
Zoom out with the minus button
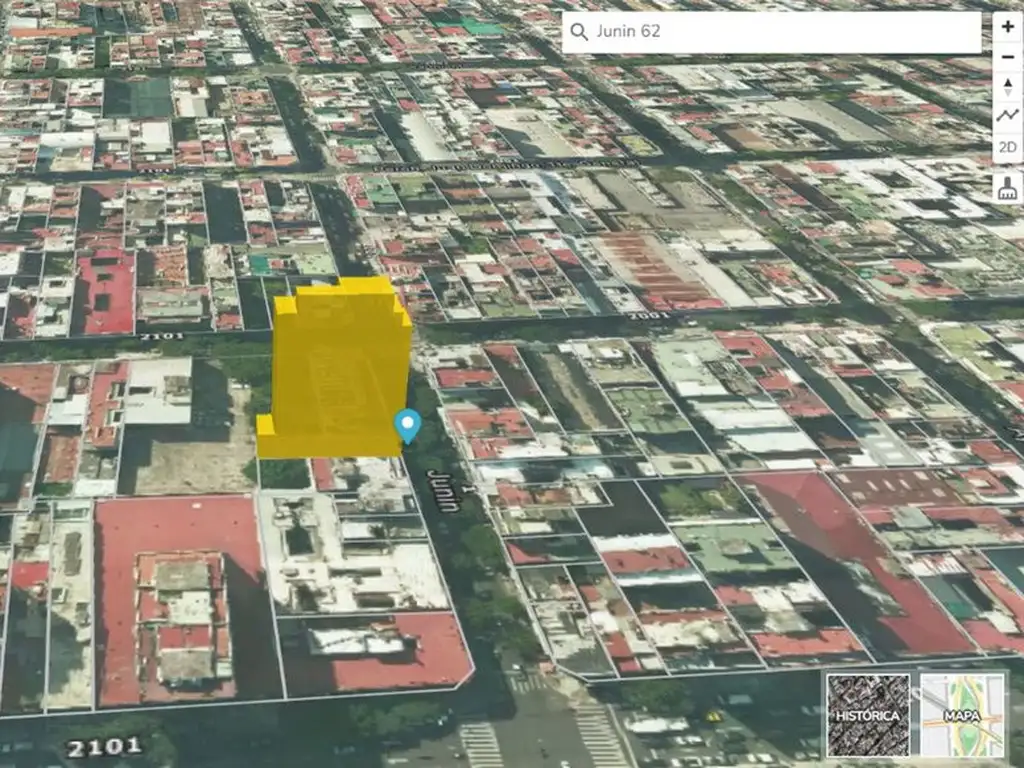pos(1007,57)
